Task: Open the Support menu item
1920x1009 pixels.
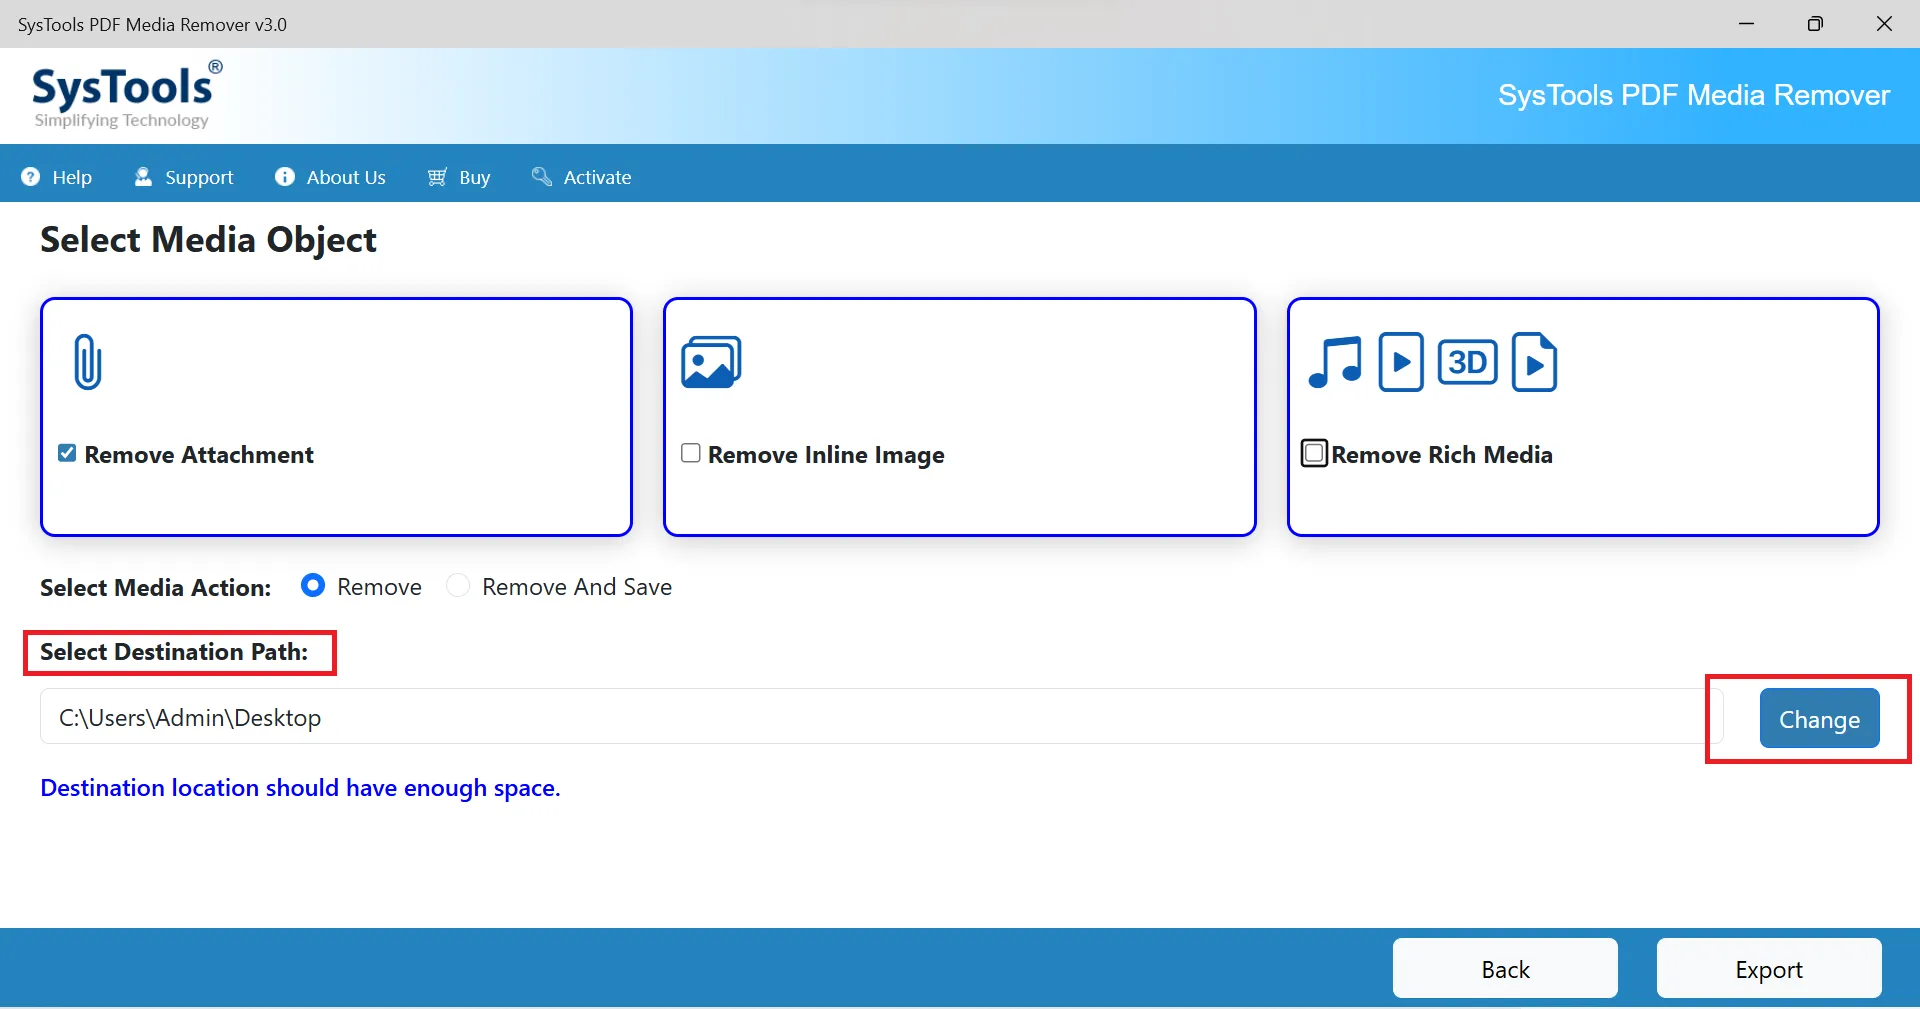Action: tap(184, 177)
